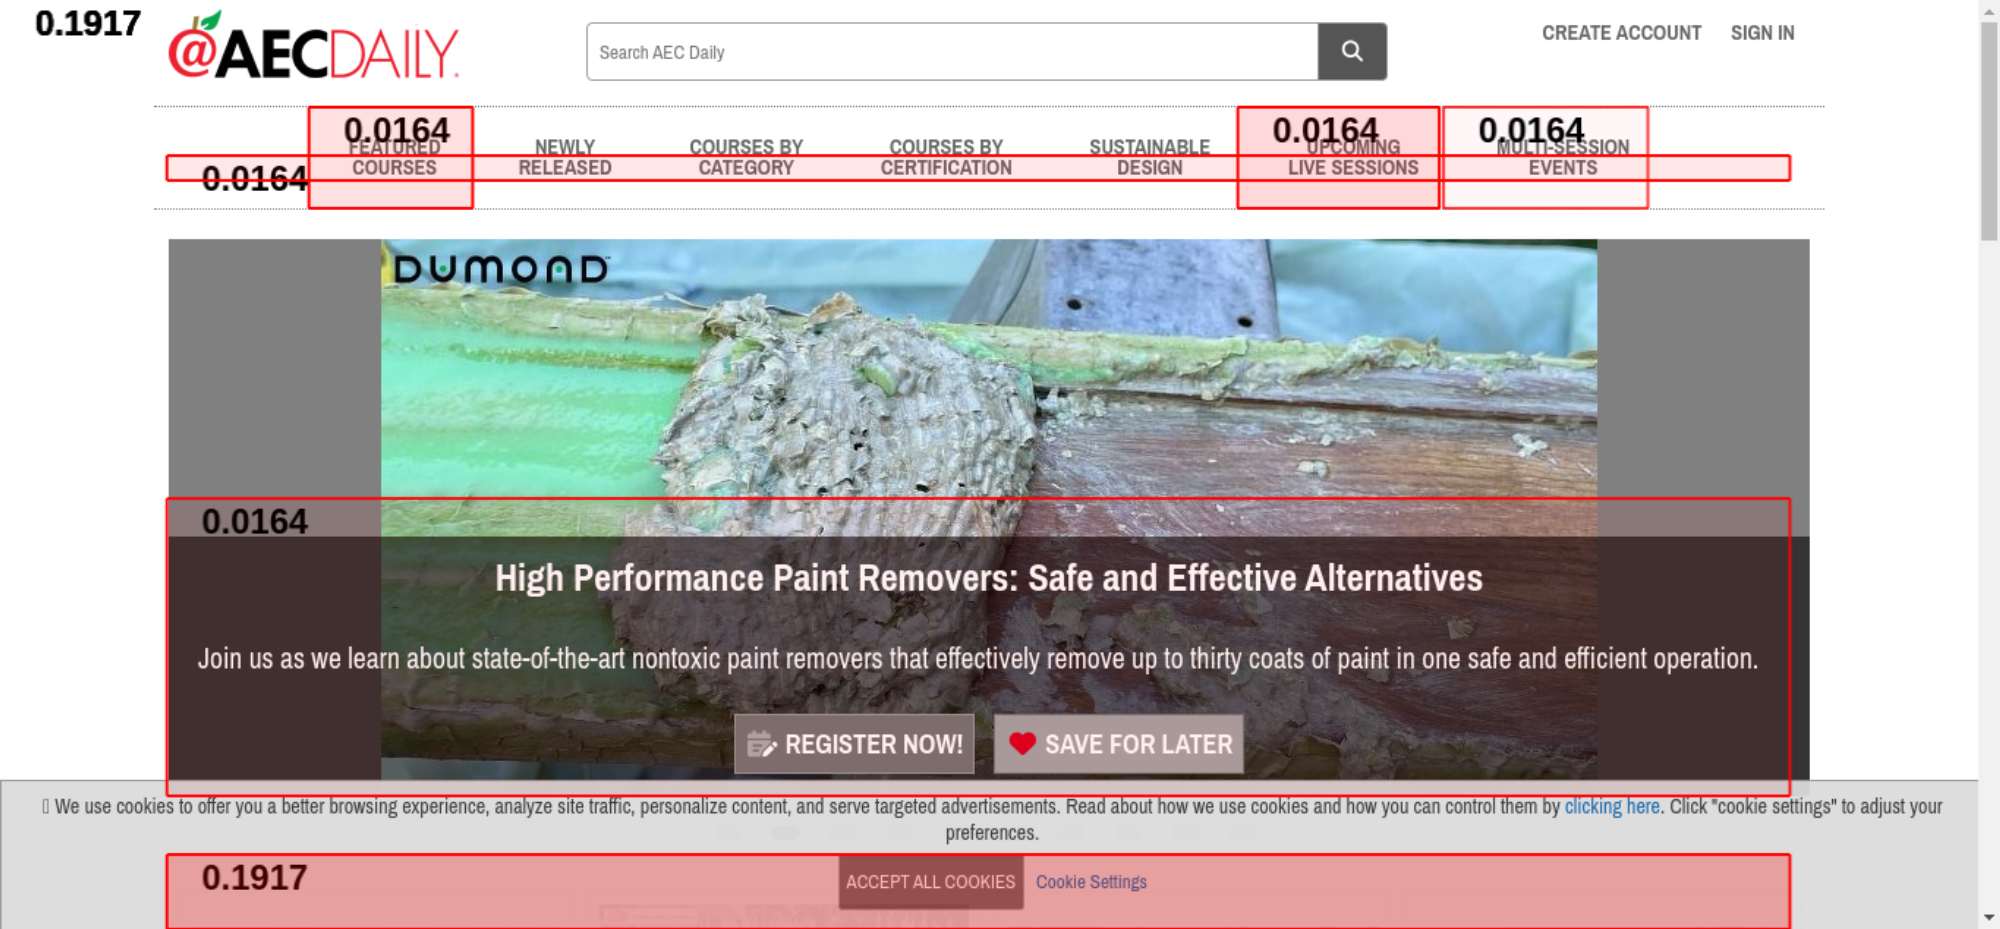The image size is (2000, 929).
Task: Click the calendar icon on Register Now
Action: pyautogui.click(x=761, y=744)
